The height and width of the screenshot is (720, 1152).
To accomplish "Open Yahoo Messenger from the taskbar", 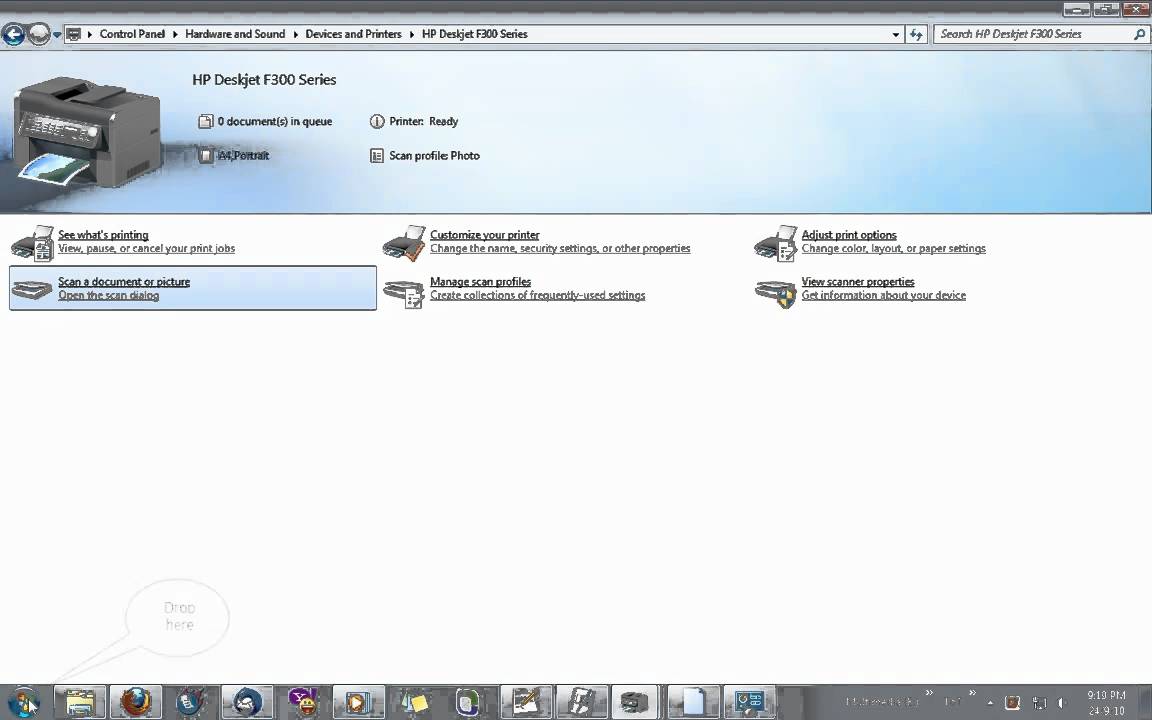I will [x=303, y=702].
